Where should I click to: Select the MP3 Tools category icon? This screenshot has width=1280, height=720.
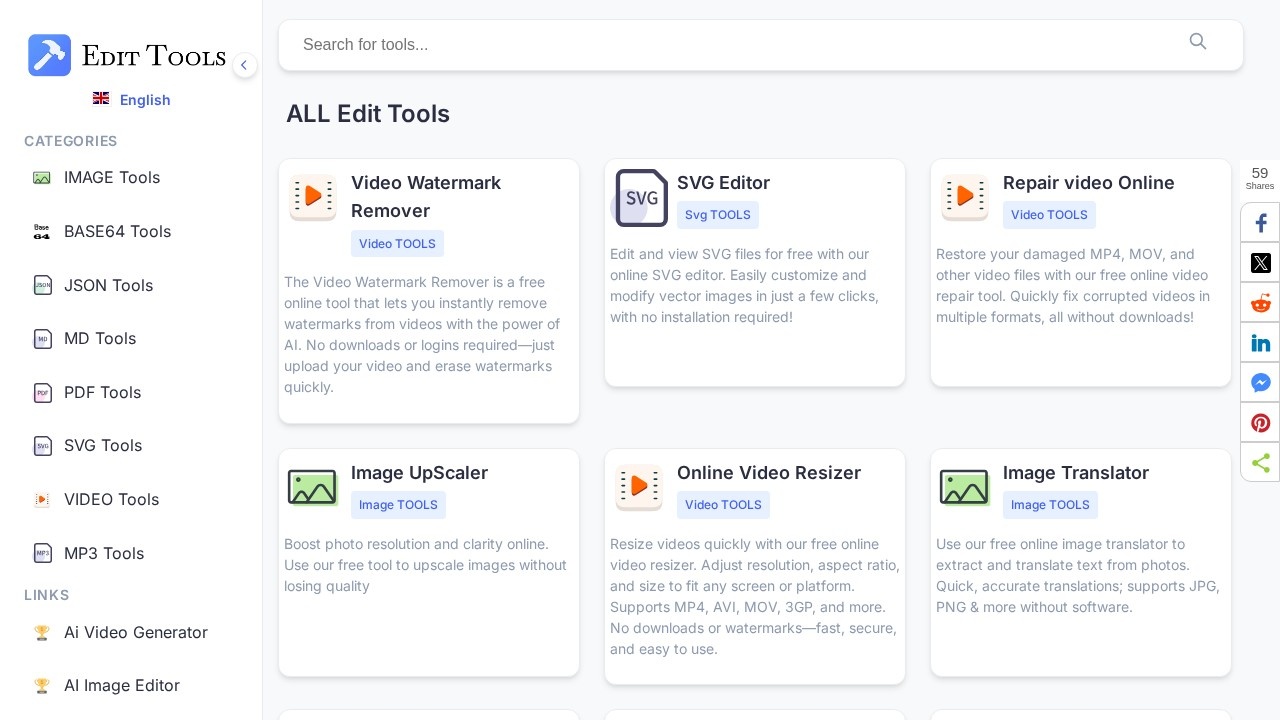coord(42,553)
